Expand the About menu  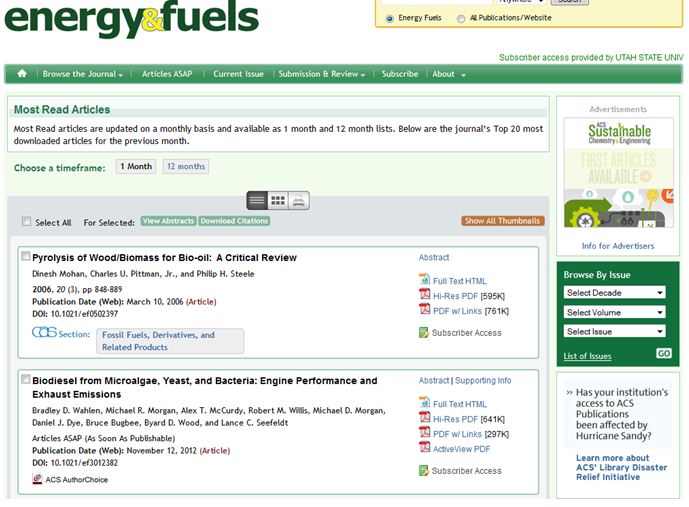pyautogui.click(x=449, y=74)
